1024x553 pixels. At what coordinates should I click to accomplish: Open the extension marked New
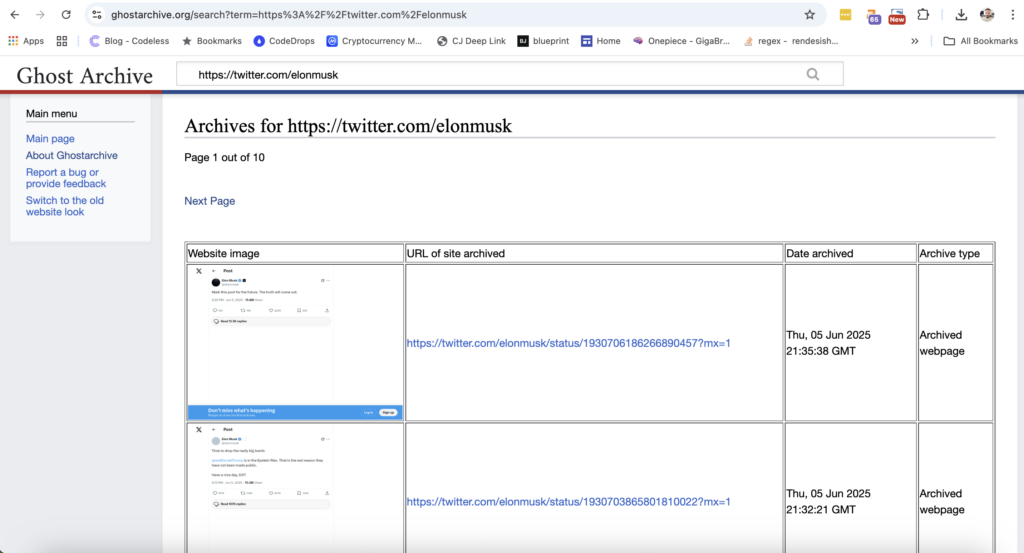(x=897, y=16)
